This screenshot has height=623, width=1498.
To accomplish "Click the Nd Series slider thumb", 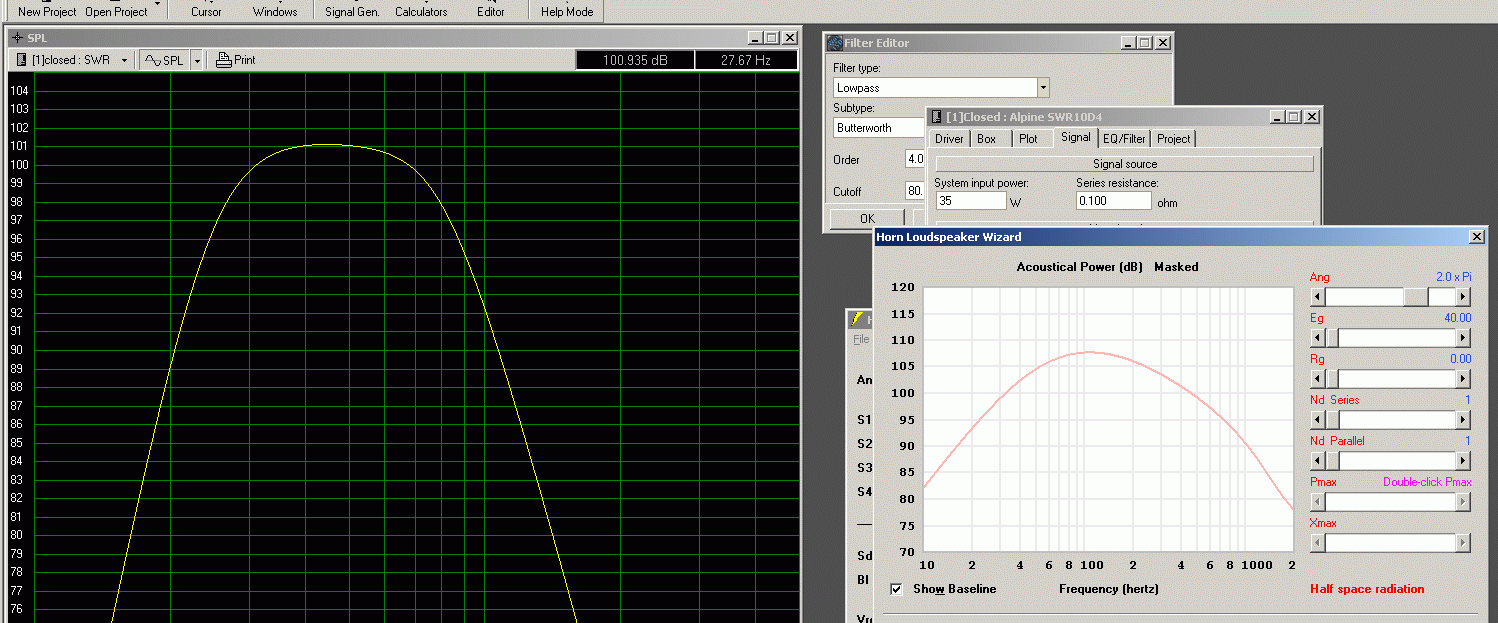I will click(x=1332, y=420).
